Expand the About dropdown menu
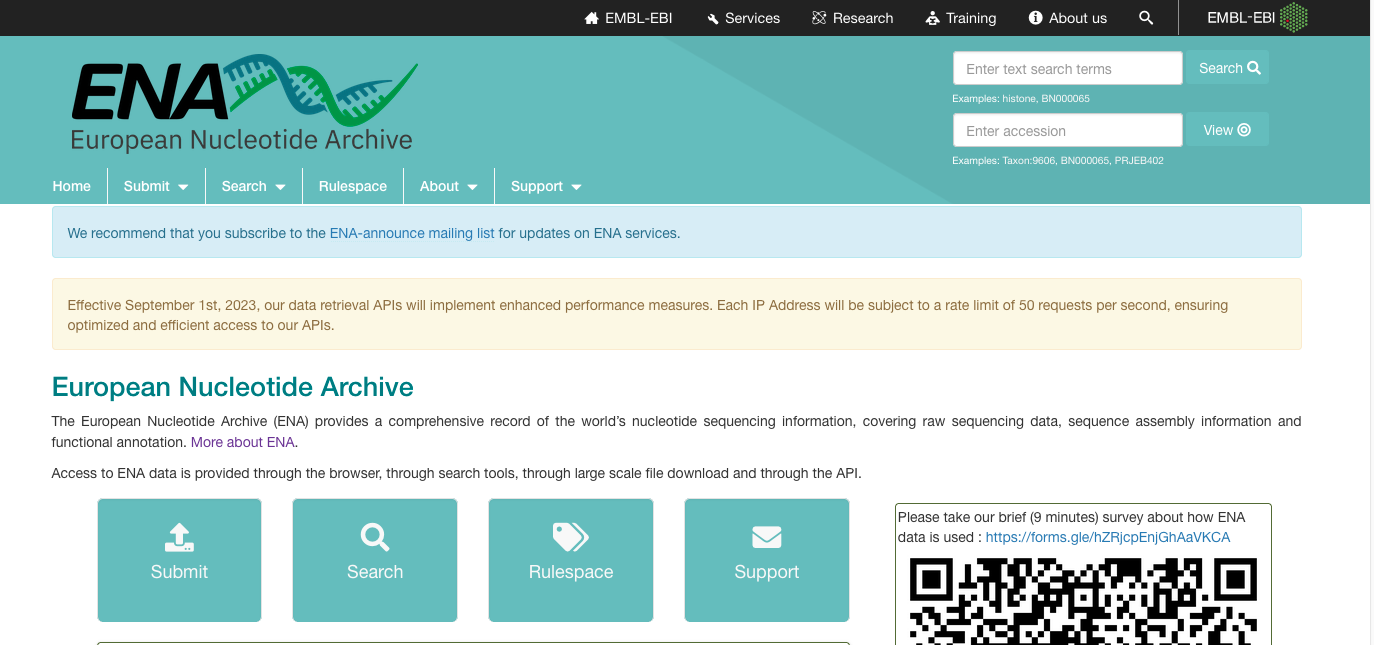This screenshot has height=645, width=1374. tap(449, 186)
